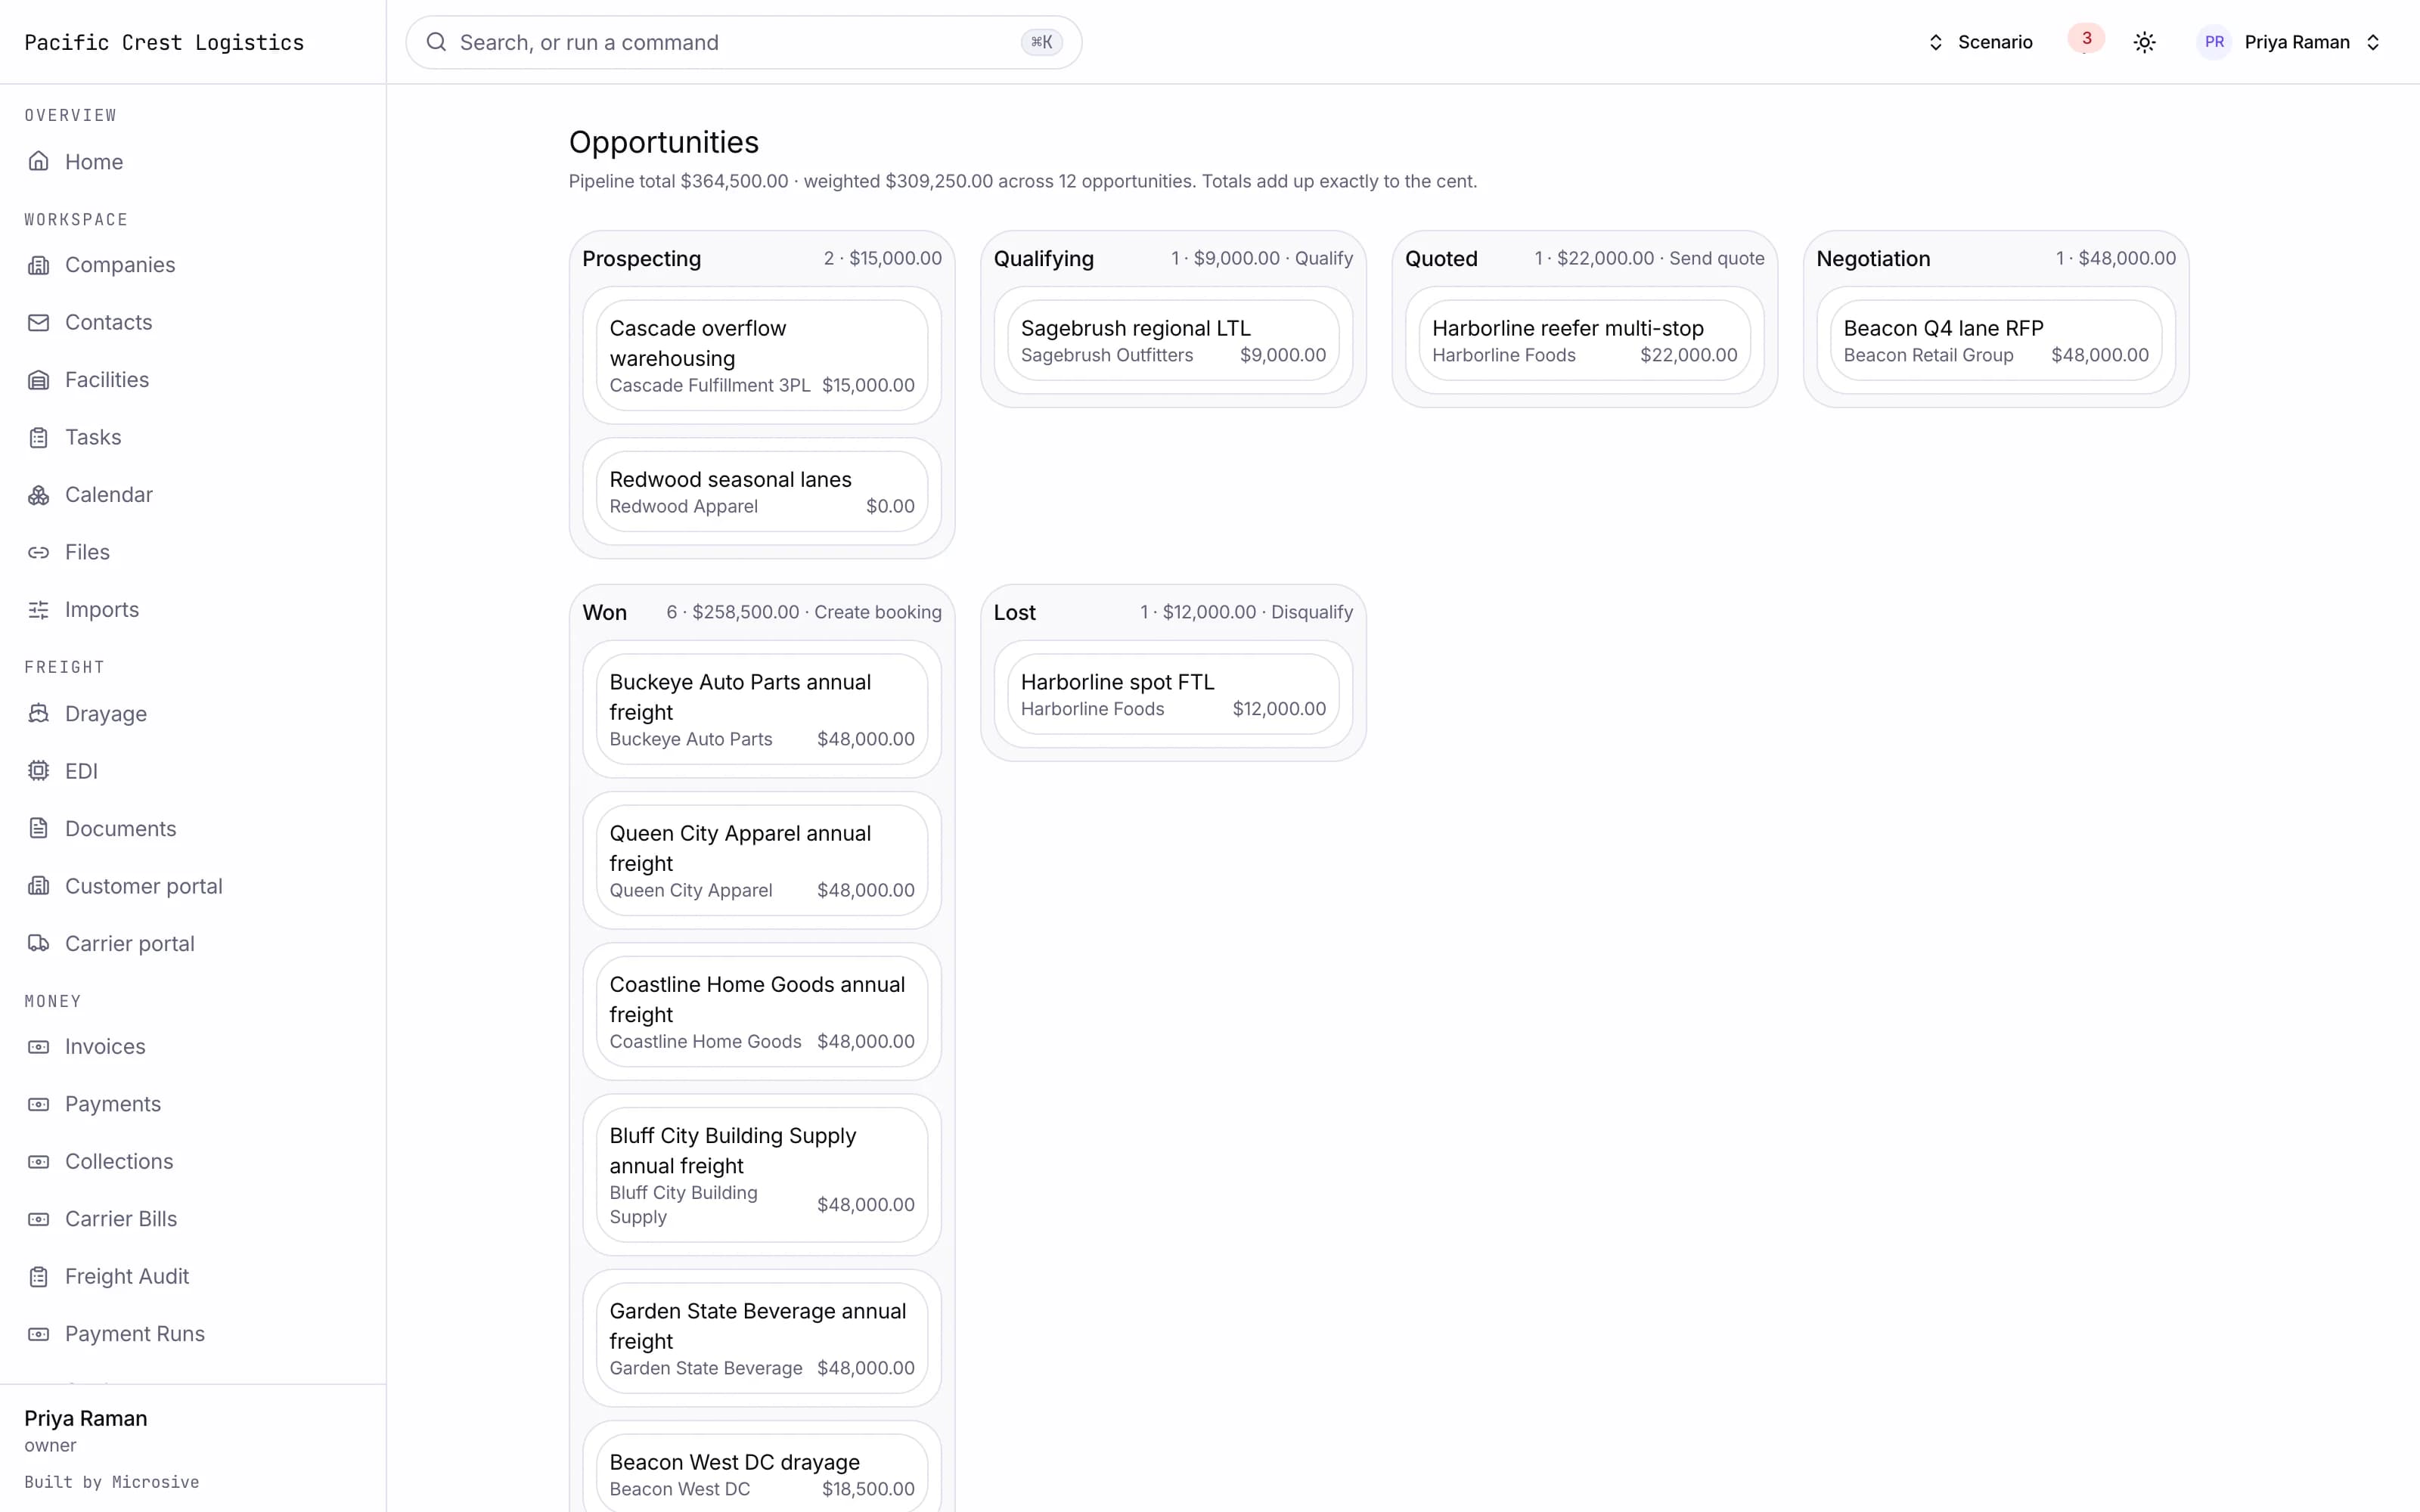Screen dimensions: 2420x1512
Task: Click Create booking in Won column
Action: pos(877,612)
